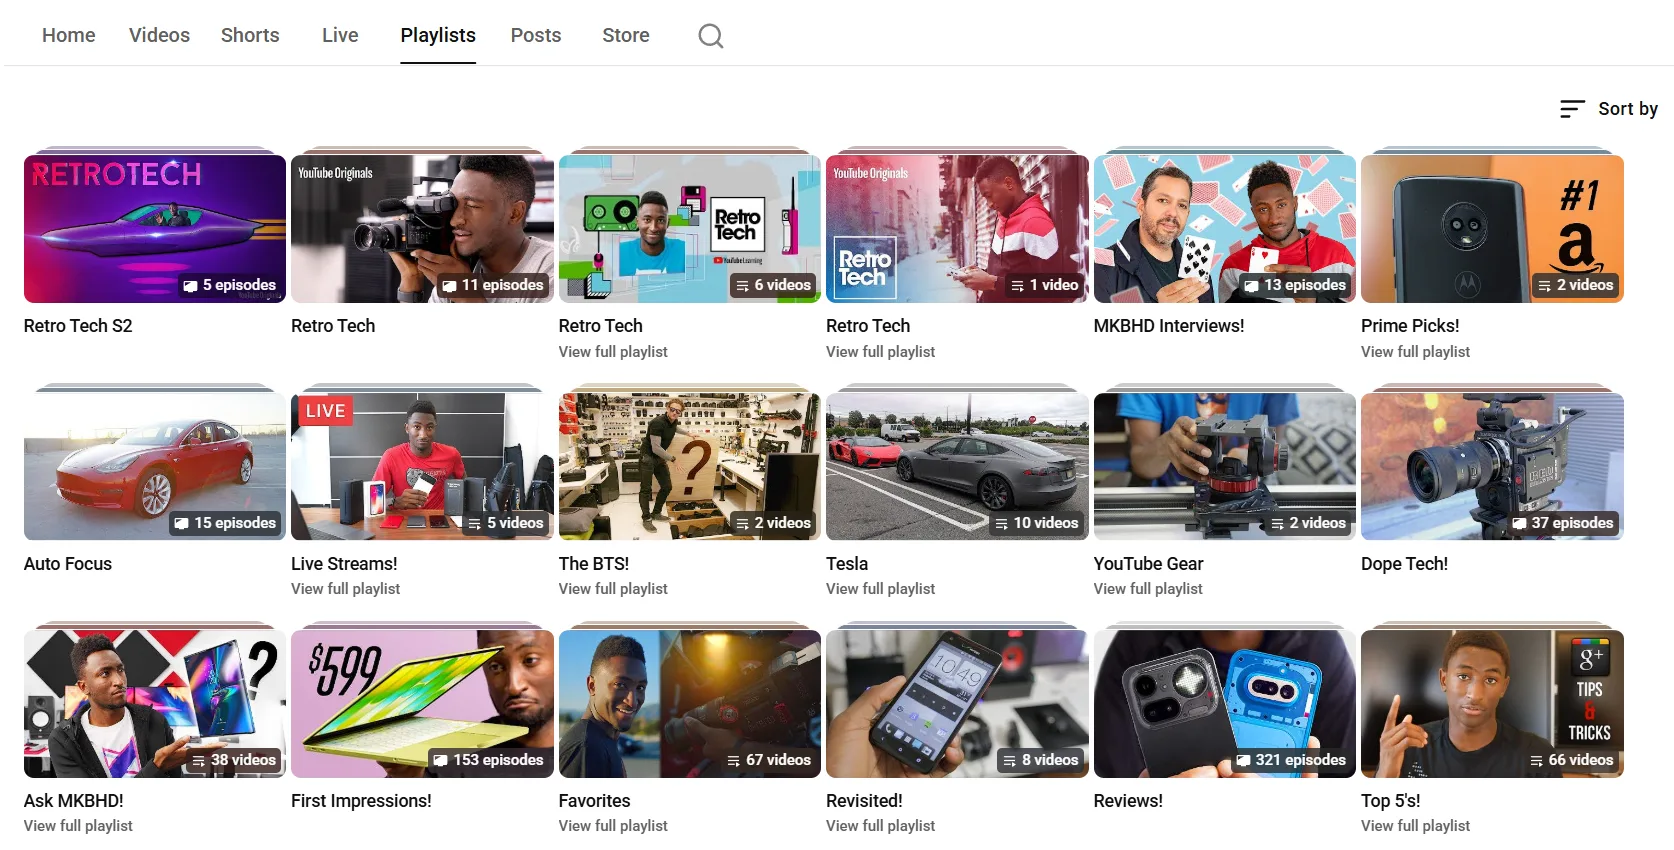Open the First Impressions! $599 thumbnail
Viewport: 1674px width, 850px height.
422,704
